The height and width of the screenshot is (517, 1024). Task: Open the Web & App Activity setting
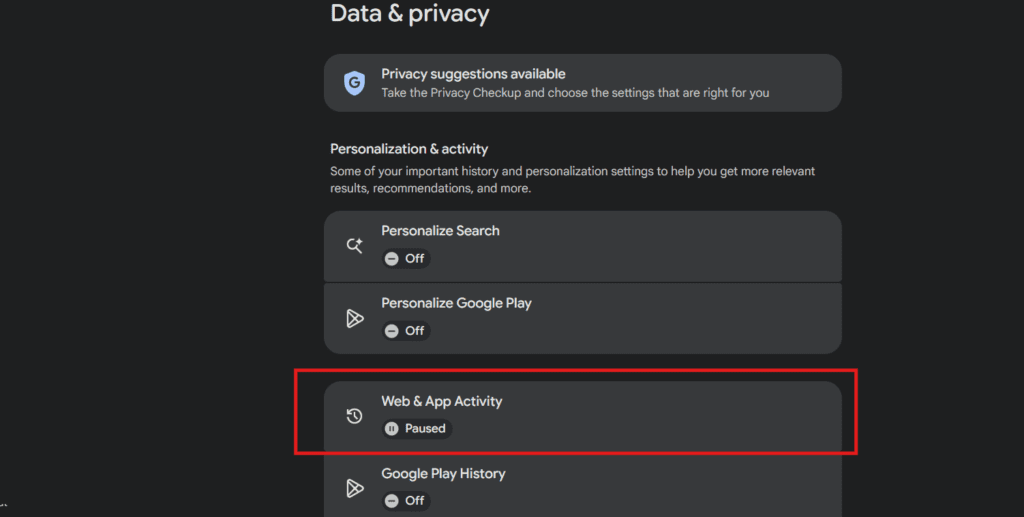coord(583,416)
